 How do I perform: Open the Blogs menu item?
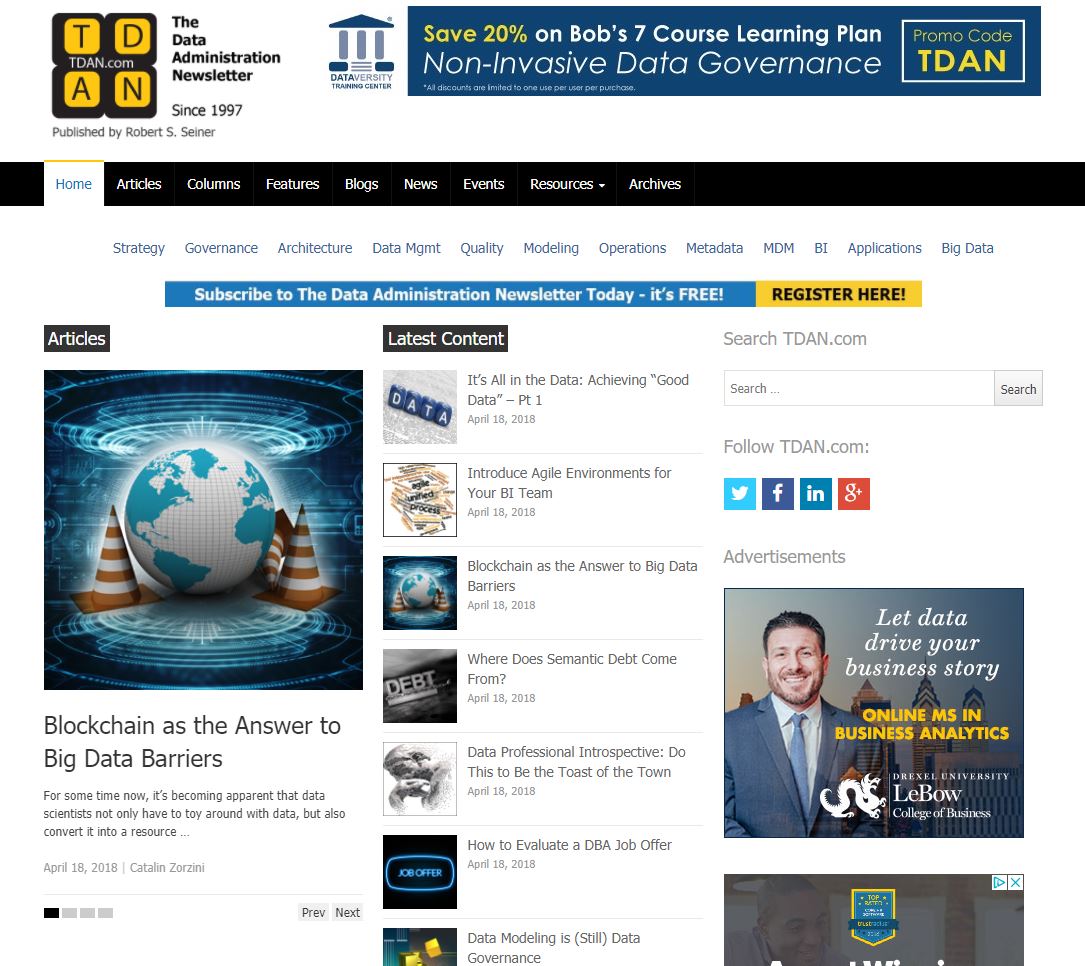(361, 184)
